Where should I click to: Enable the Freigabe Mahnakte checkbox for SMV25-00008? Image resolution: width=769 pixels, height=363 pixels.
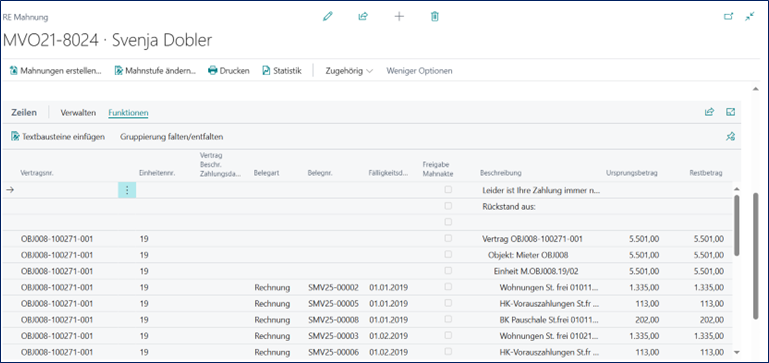click(448, 319)
